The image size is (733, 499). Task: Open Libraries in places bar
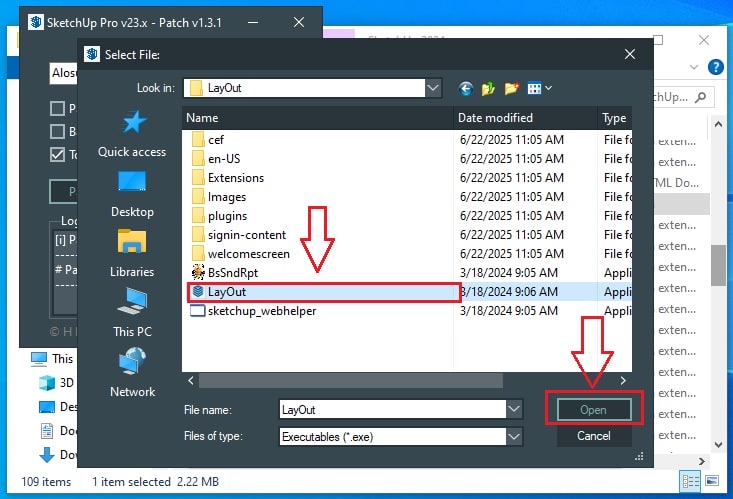click(x=132, y=254)
